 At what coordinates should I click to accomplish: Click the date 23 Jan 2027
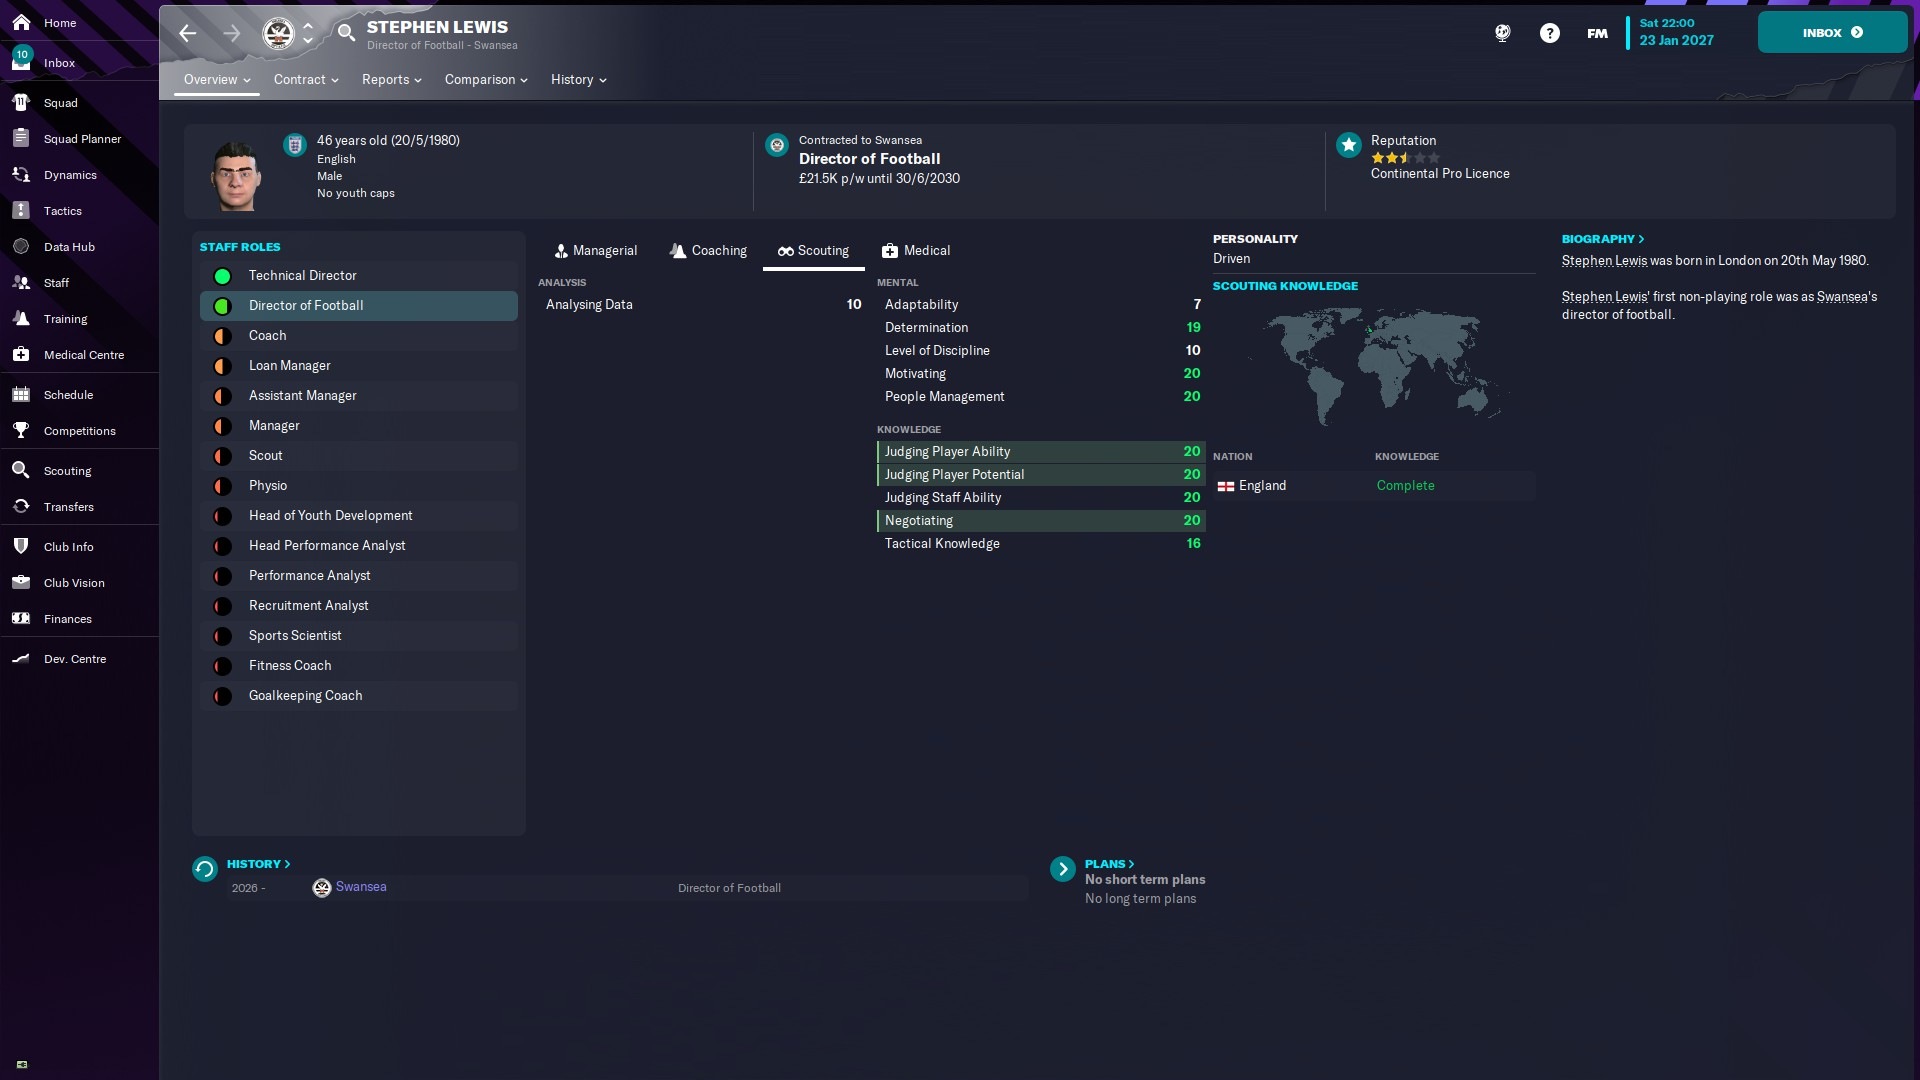tap(1676, 40)
